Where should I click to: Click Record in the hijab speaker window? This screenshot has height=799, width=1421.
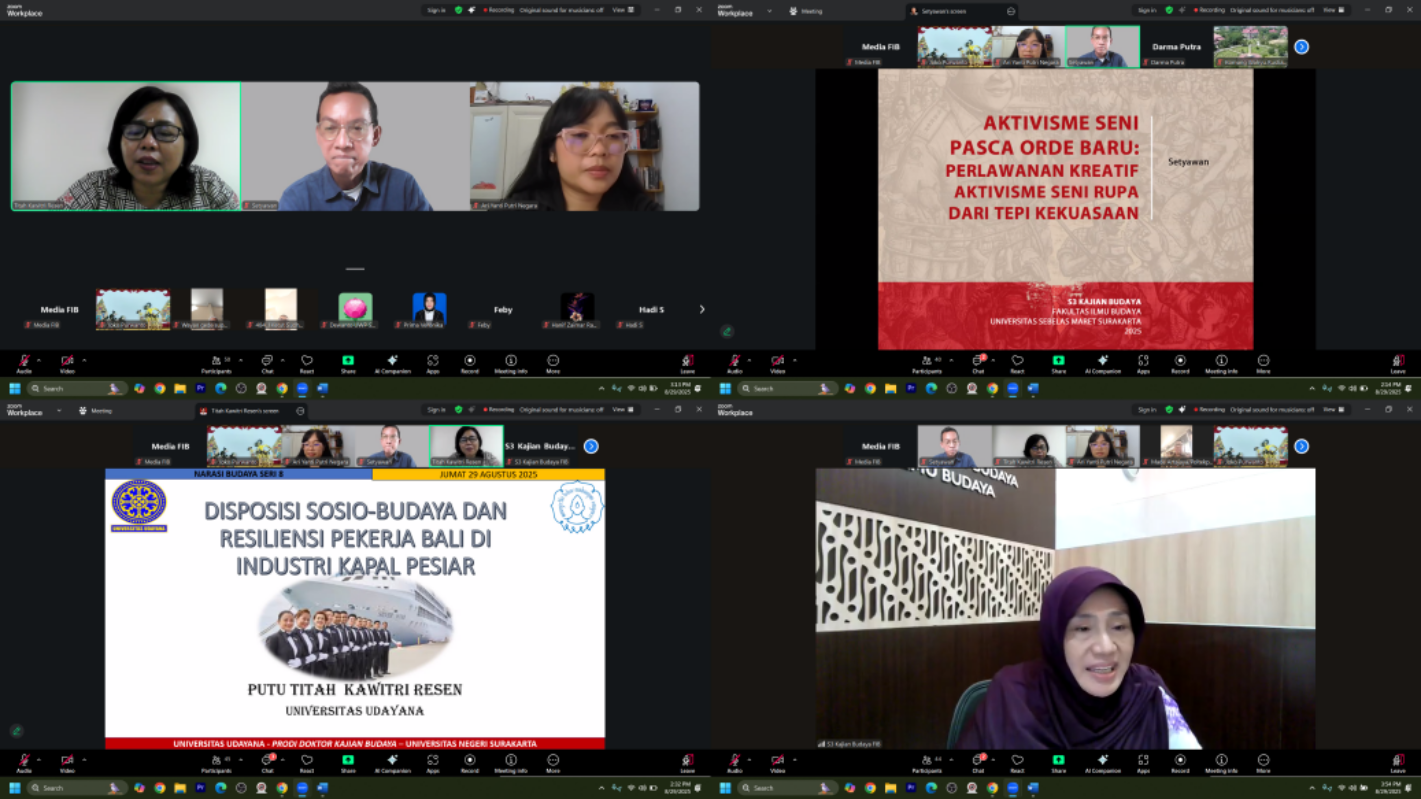pos(1180,764)
